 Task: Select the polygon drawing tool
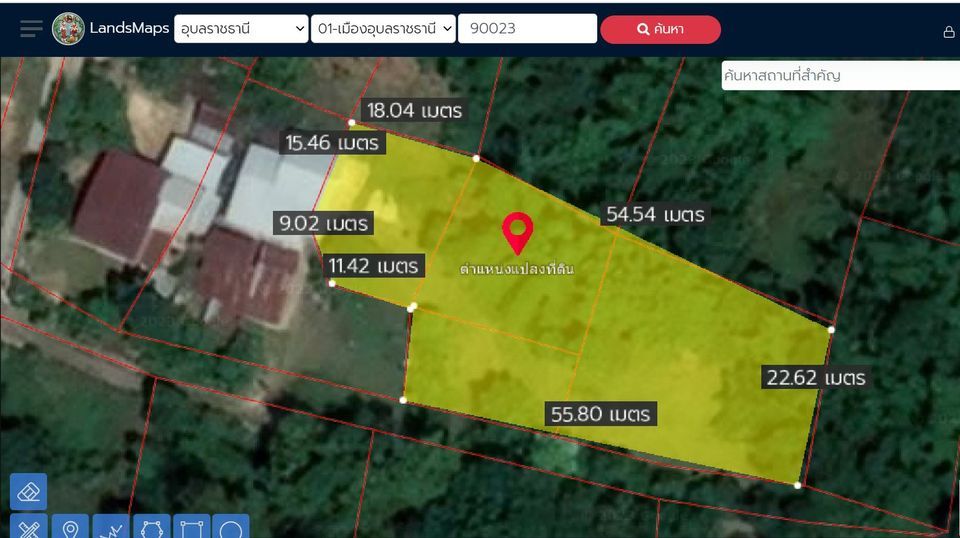click(151, 527)
